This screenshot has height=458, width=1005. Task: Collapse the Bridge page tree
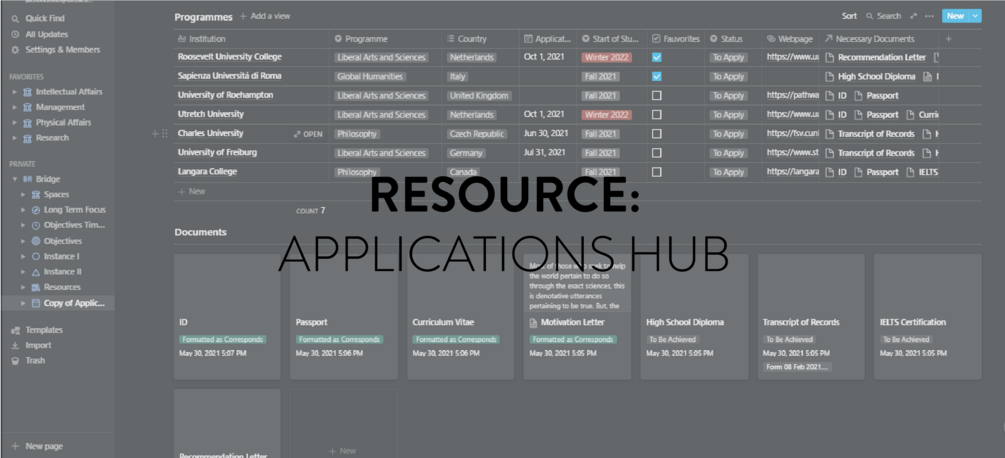pyautogui.click(x=15, y=179)
